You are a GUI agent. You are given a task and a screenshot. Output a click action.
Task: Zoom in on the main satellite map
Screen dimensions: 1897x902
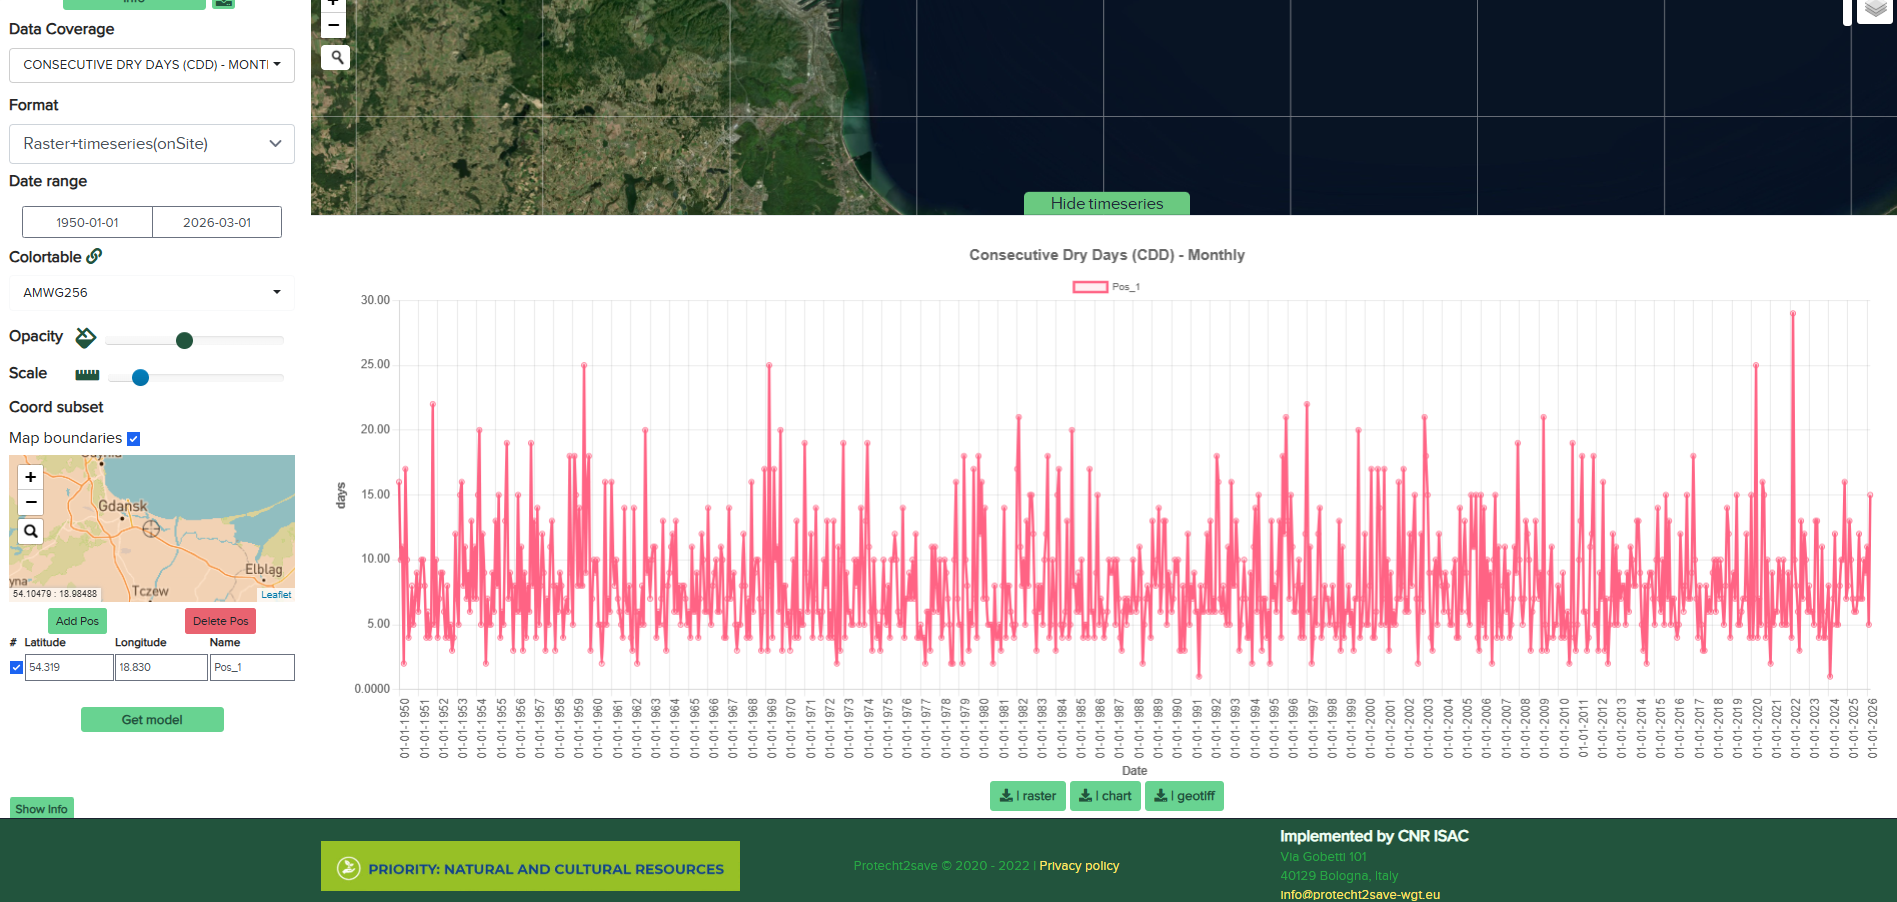click(x=333, y=4)
